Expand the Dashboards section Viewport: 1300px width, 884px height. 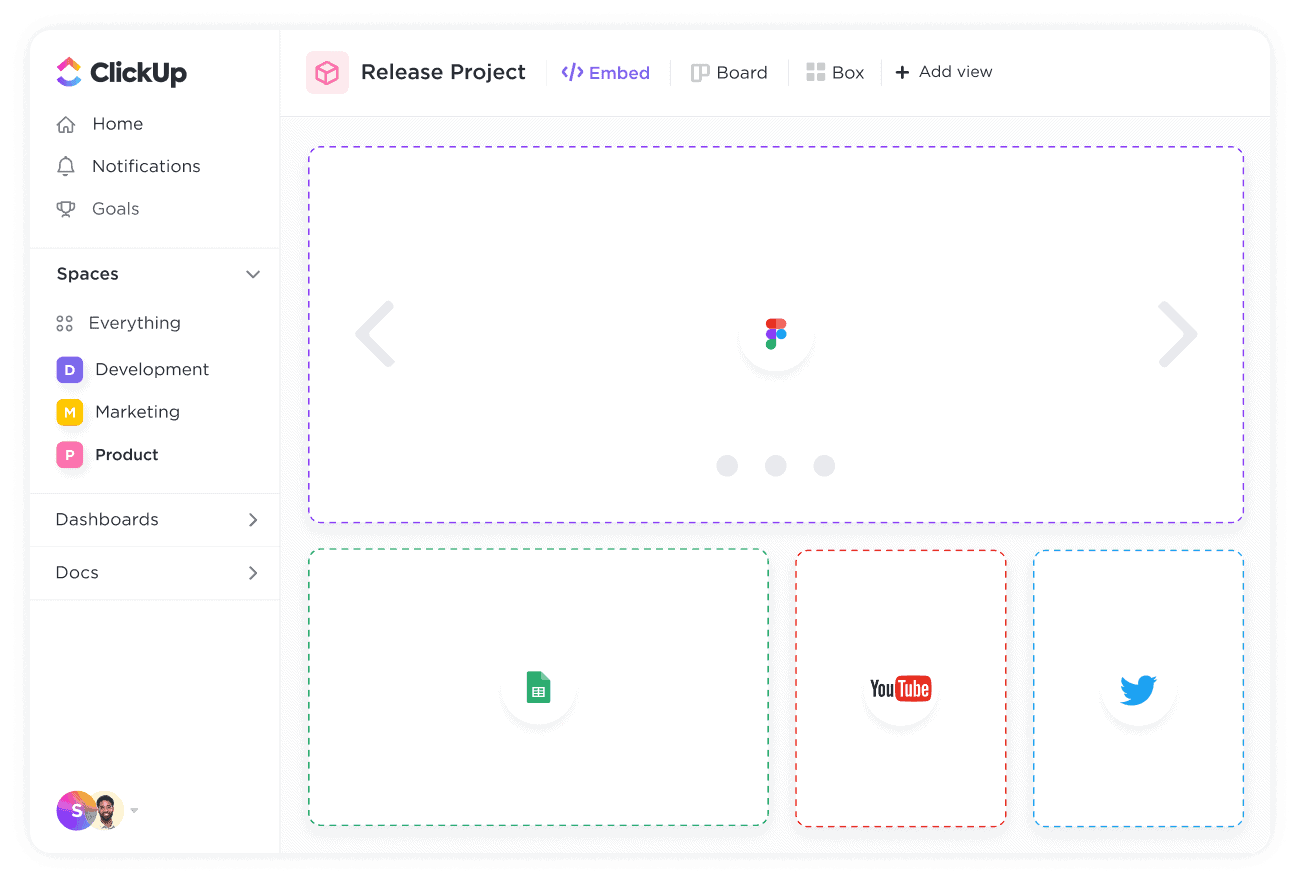(x=253, y=520)
